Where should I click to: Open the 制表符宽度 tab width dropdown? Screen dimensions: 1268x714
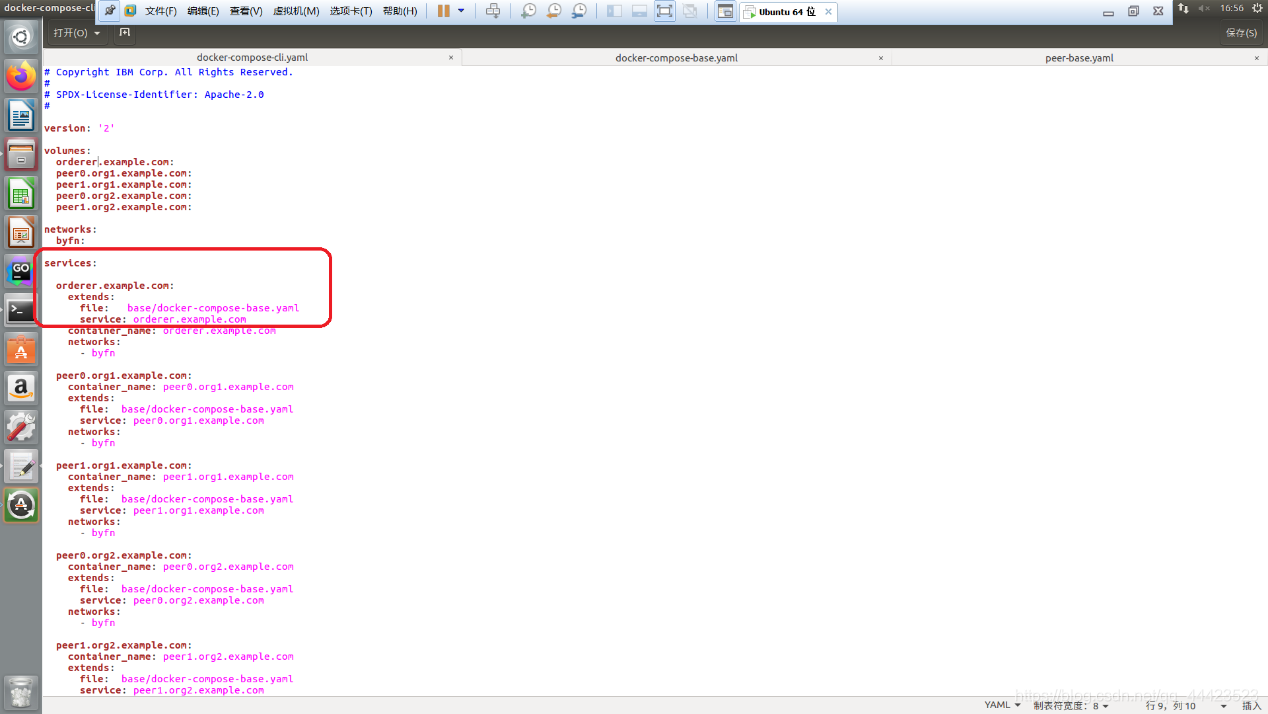click(x=1070, y=705)
